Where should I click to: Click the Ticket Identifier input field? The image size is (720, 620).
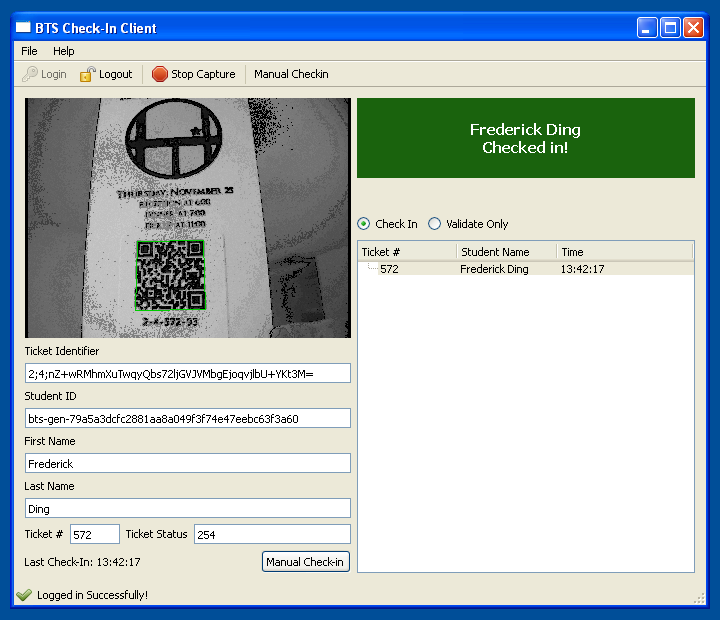tap(188, 373)
